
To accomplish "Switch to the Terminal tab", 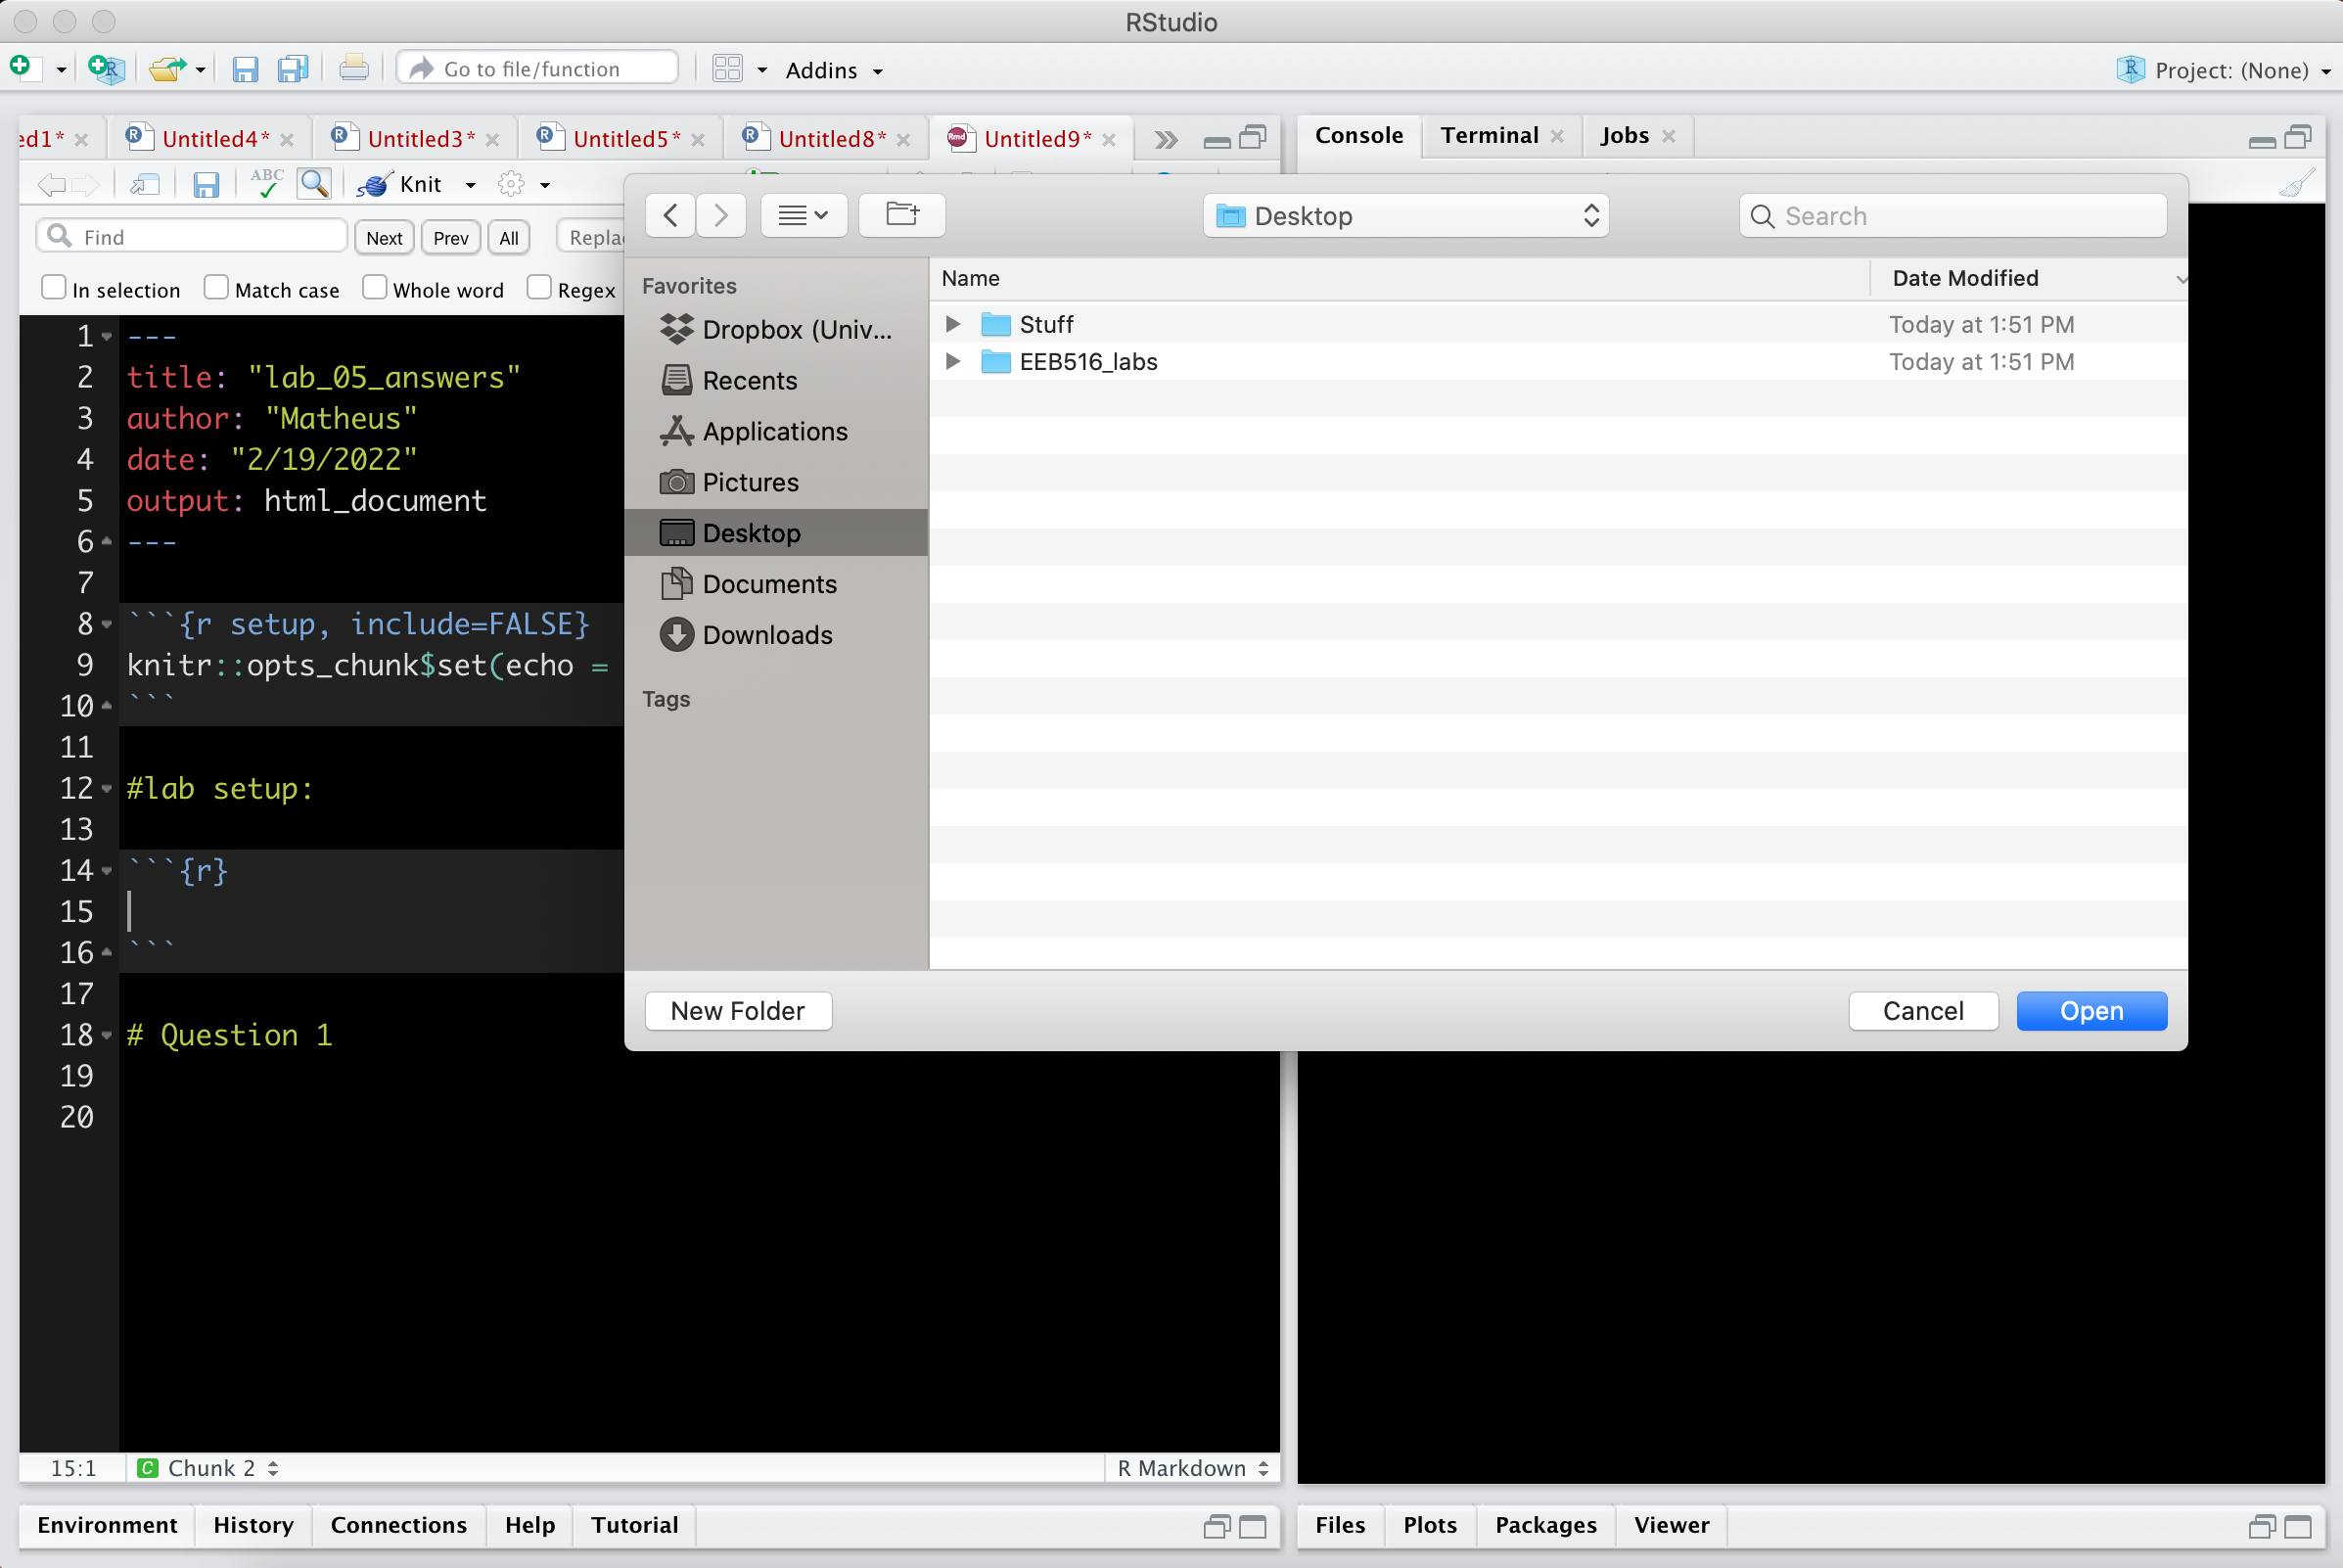I will (x=1488, y=136).
